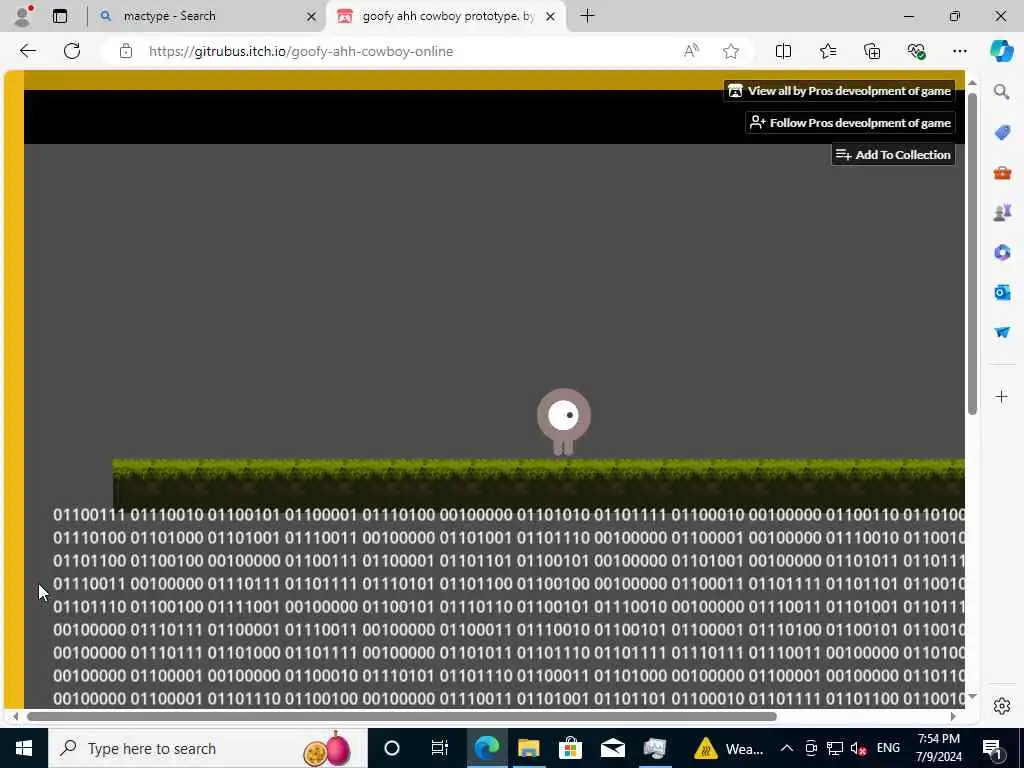Click the Edge profile icon
Image resolution: width=1024 pixels, height=768 pixels.
[23, 16]
